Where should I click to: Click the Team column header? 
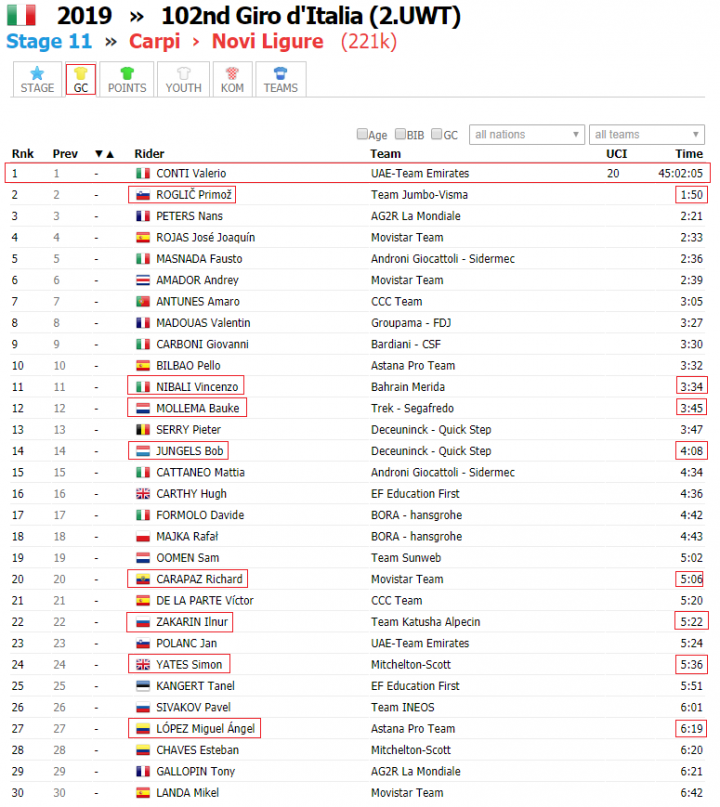pyautogui.click(x=385, y=154)
